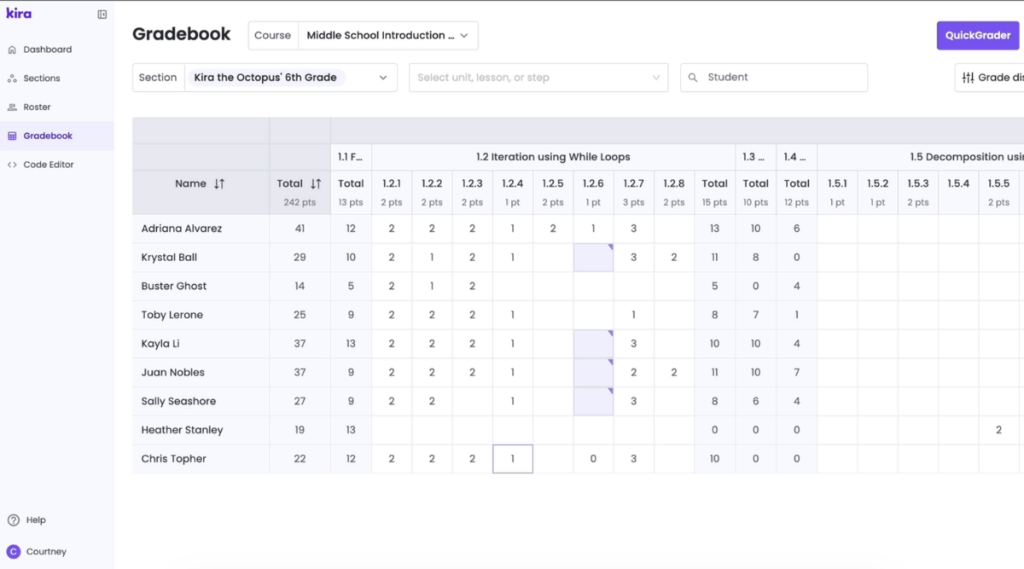Click the Sections icon in sidebar
Screen dimensions: 1024x569
click(12, 78)
